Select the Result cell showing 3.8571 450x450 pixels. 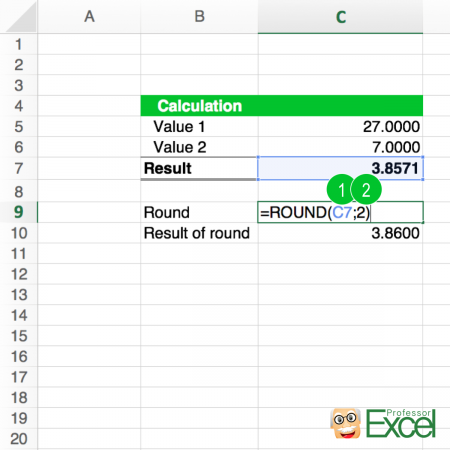(x=340, y=168)
